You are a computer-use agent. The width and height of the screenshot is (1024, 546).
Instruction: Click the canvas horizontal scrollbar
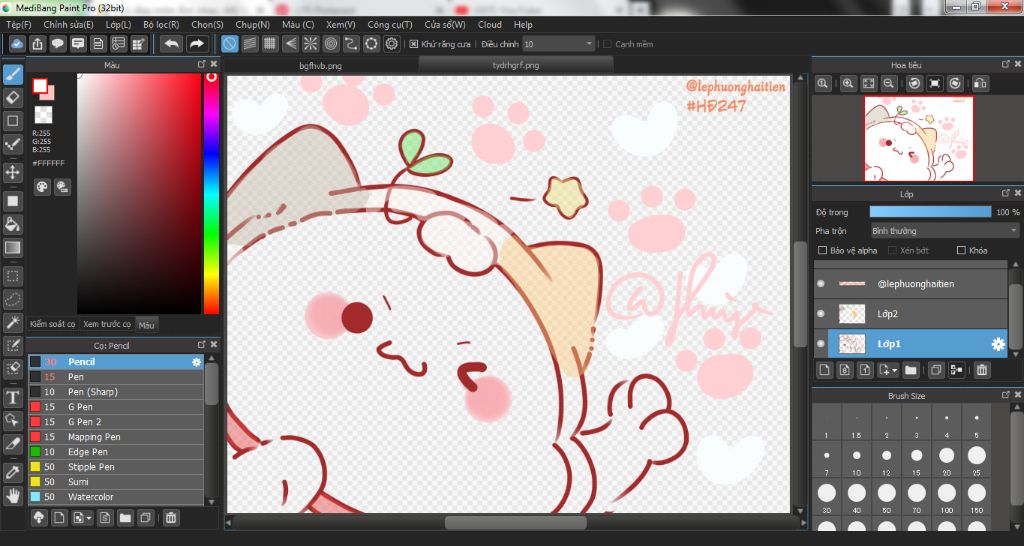pos(516,522)
